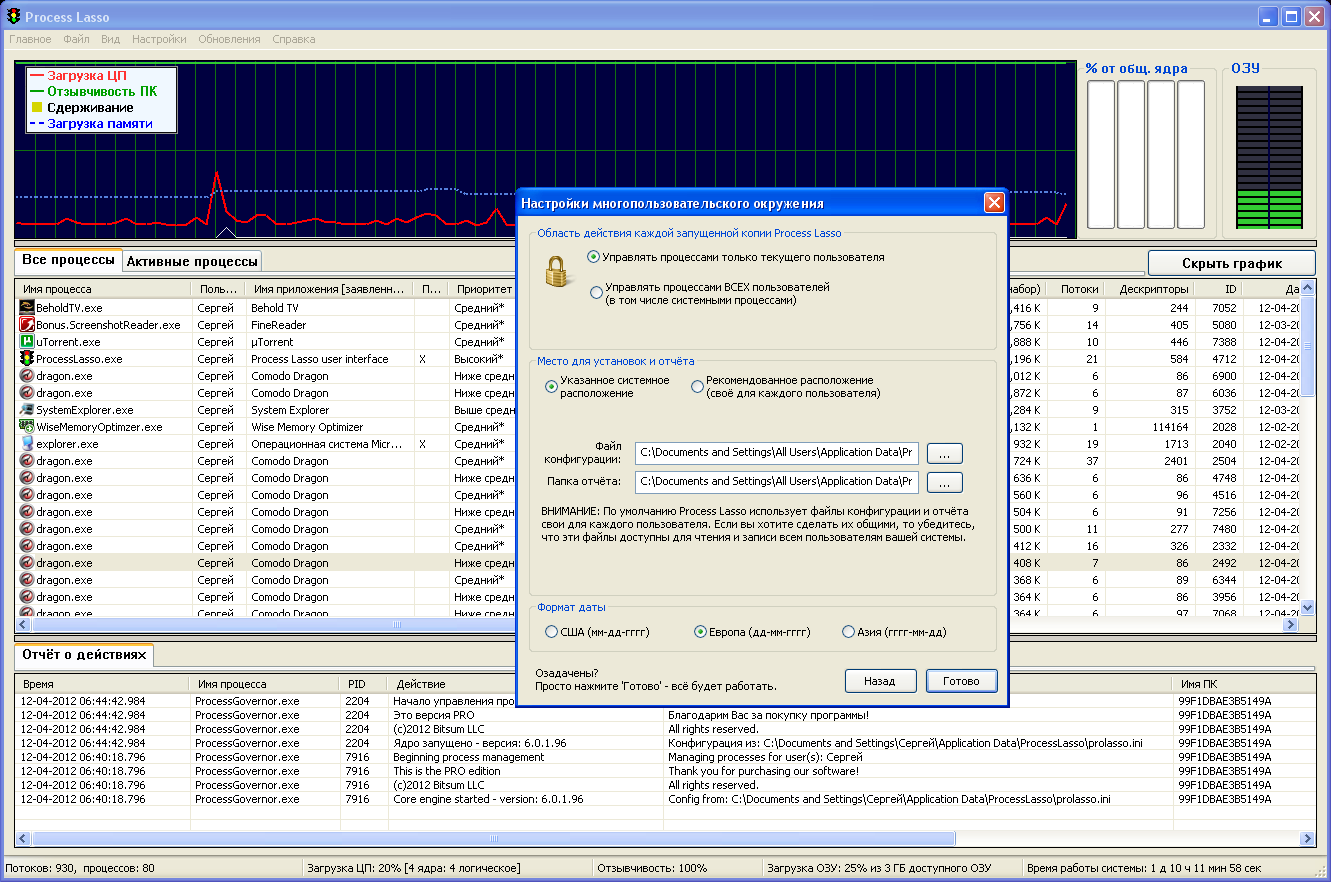
Task: Click status bar 'Отзывчивость: 100%' entry
Action: click(652, 868)
